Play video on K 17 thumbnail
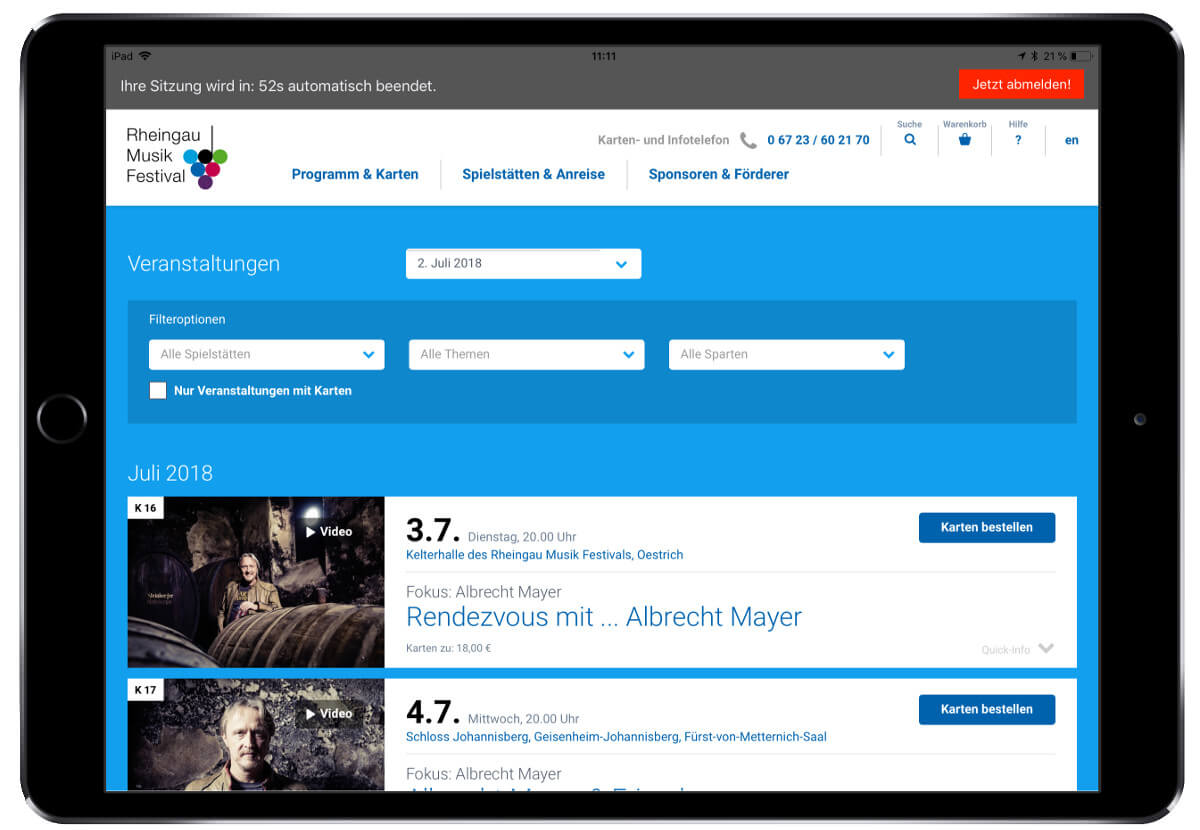Image resolution: width=1200 pixels, height=830 pixels. coord(329,714)
